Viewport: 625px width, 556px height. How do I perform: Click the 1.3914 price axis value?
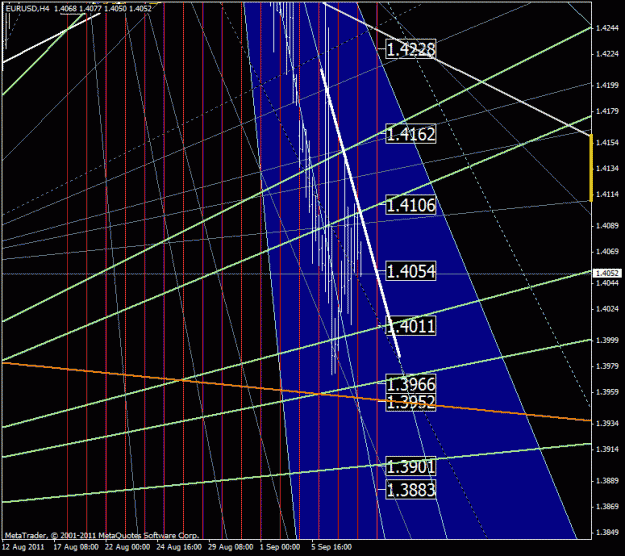click(x=607, y=449)
